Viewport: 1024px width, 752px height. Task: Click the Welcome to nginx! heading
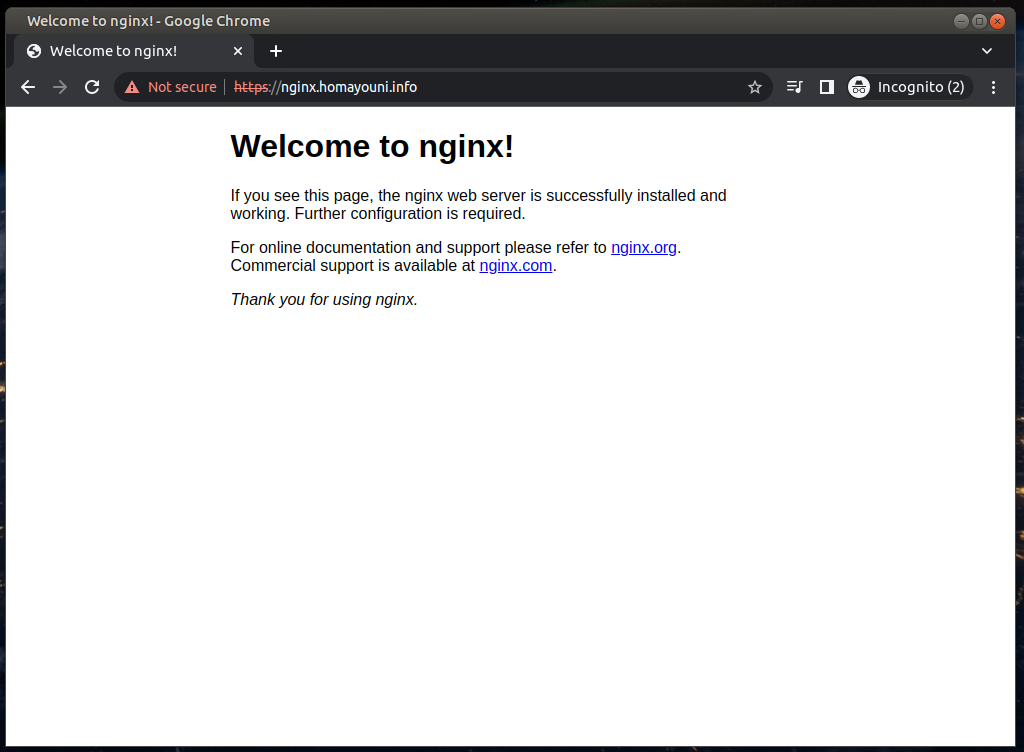point(372,146)
